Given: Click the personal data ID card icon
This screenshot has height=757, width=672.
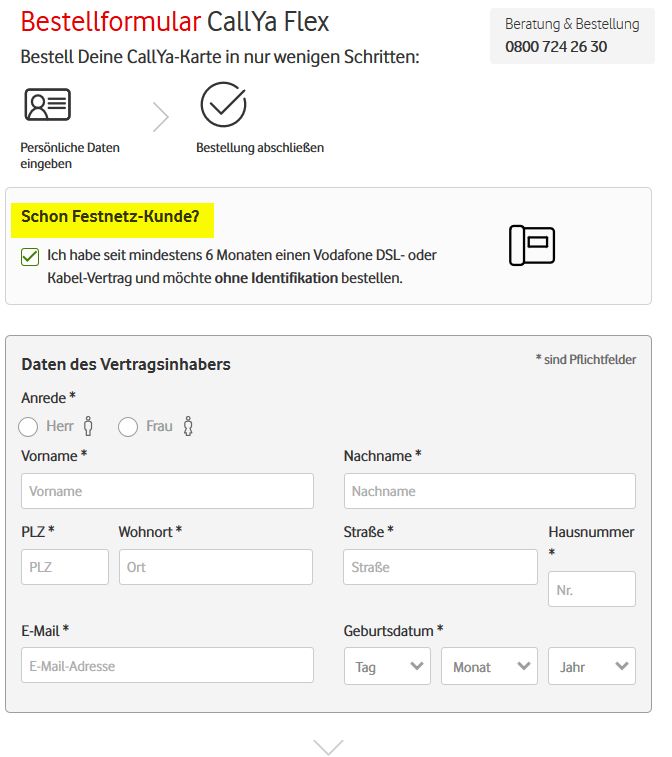Looking at the screenshot, I should click(x=47, y=104).
